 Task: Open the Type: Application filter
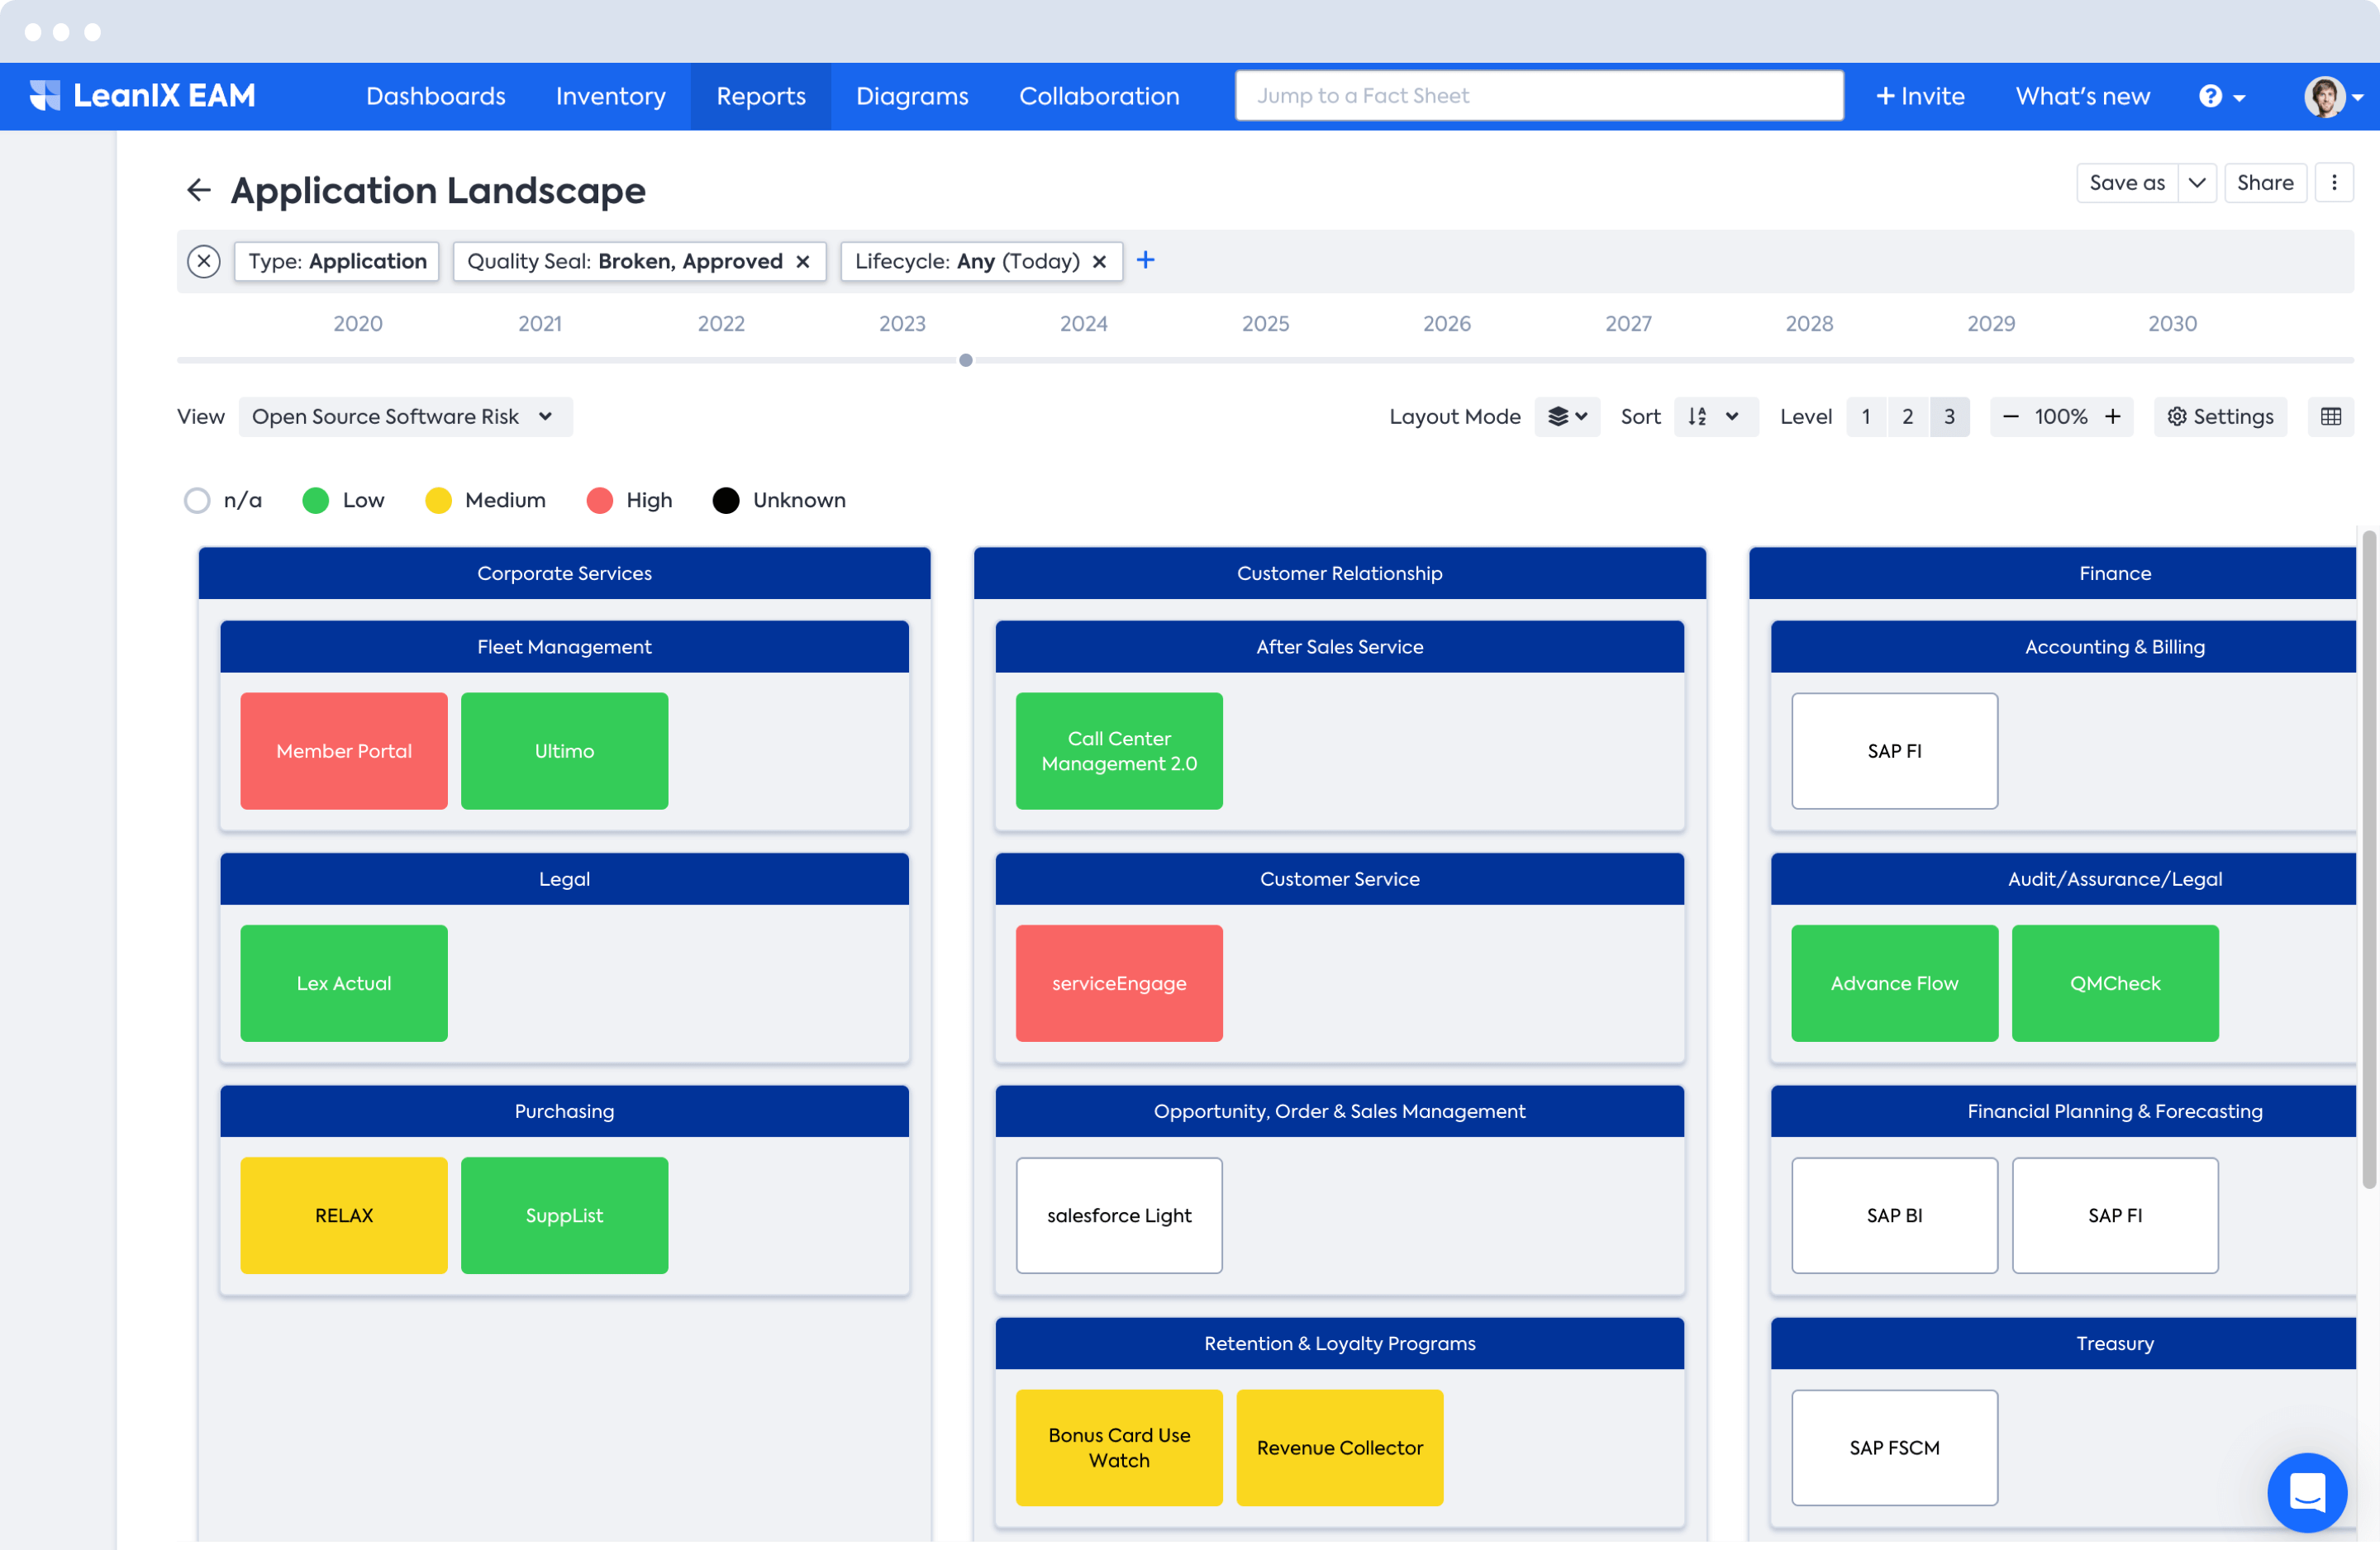click(x=337, y=261)
